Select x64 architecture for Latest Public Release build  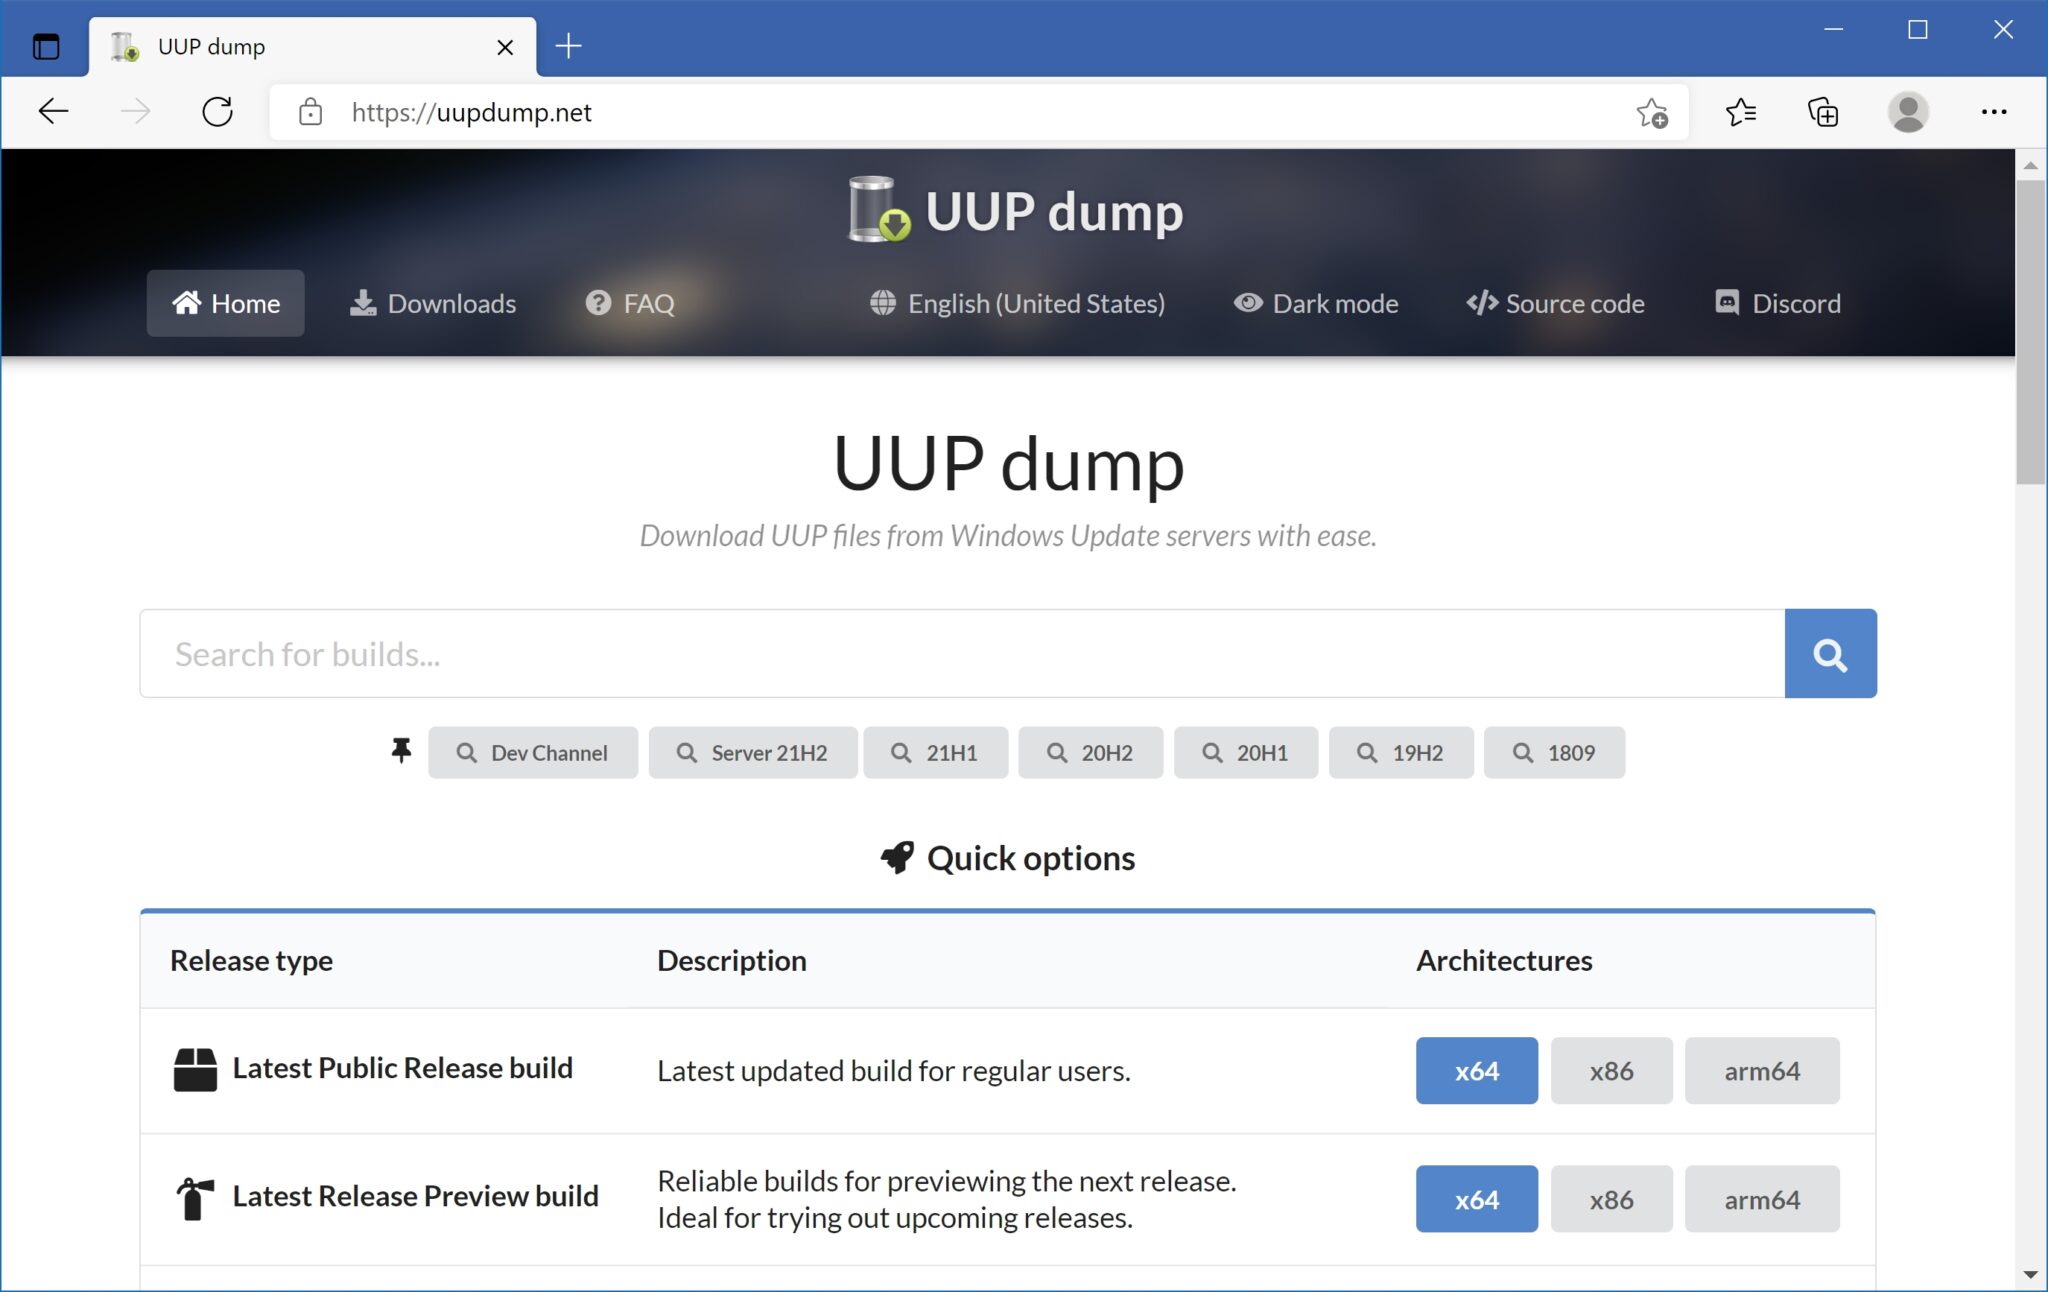click(x=1476, y=1070)
